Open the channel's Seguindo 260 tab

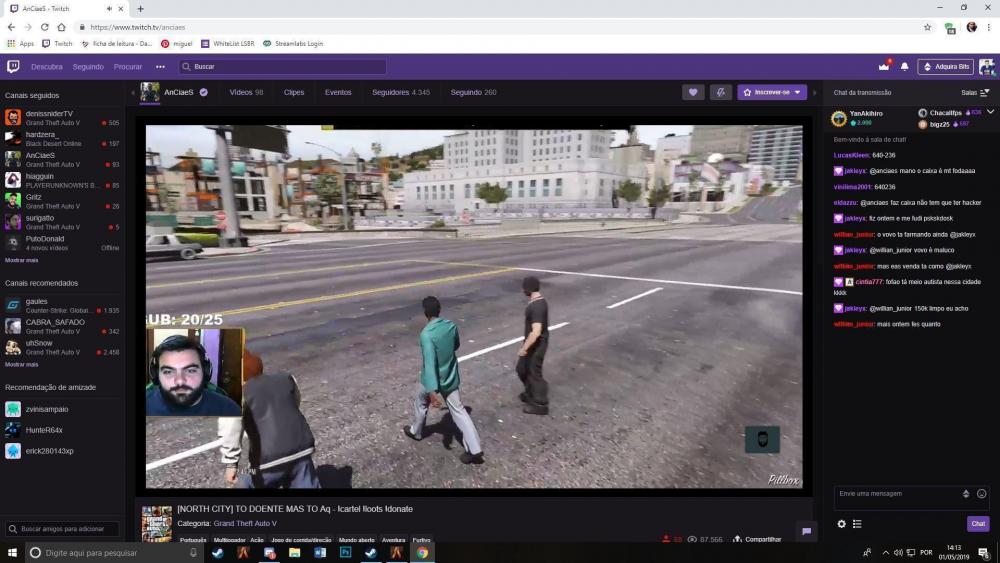point(473,92)
